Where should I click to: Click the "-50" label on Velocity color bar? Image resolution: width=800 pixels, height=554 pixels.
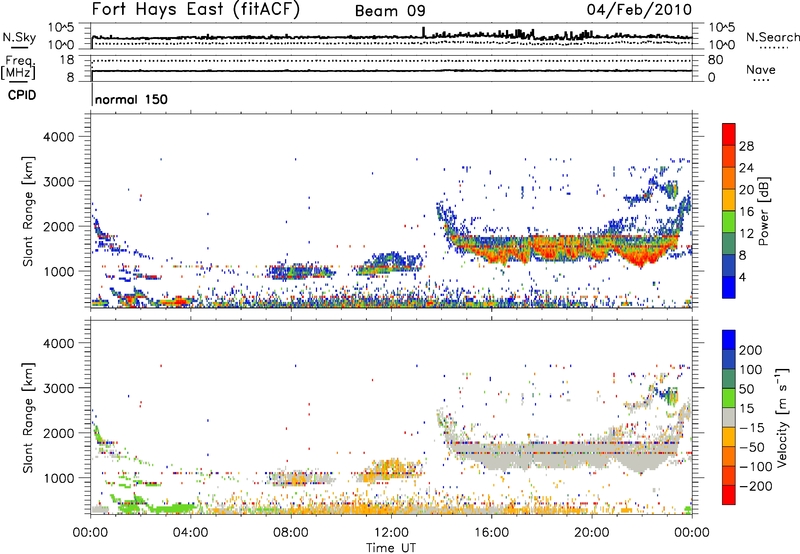pyautogui.click(x=751, y=447)
